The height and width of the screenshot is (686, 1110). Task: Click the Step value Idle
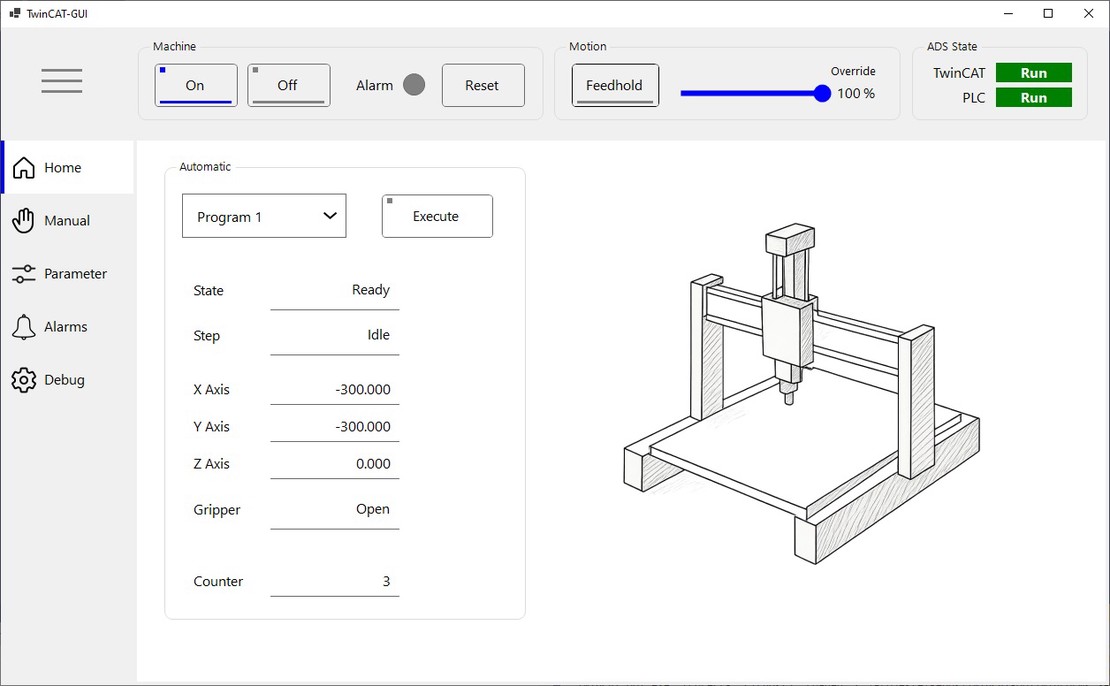tap(378, 335)
